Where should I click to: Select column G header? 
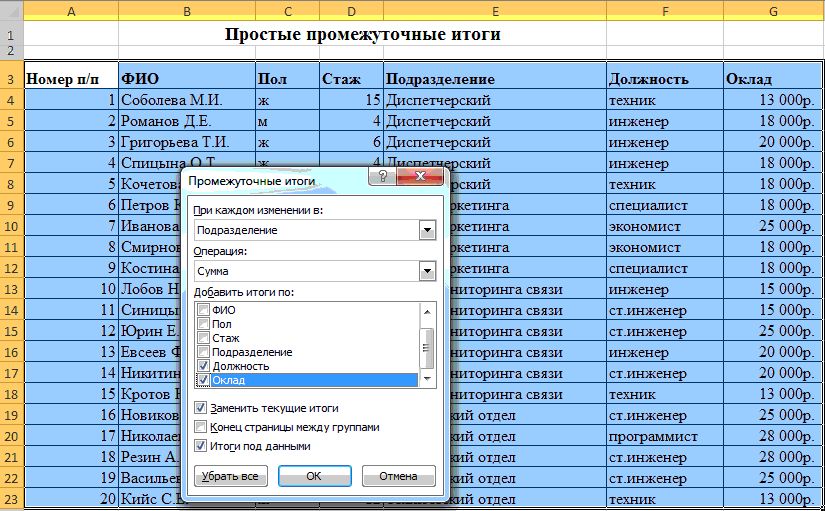(772, 11)
